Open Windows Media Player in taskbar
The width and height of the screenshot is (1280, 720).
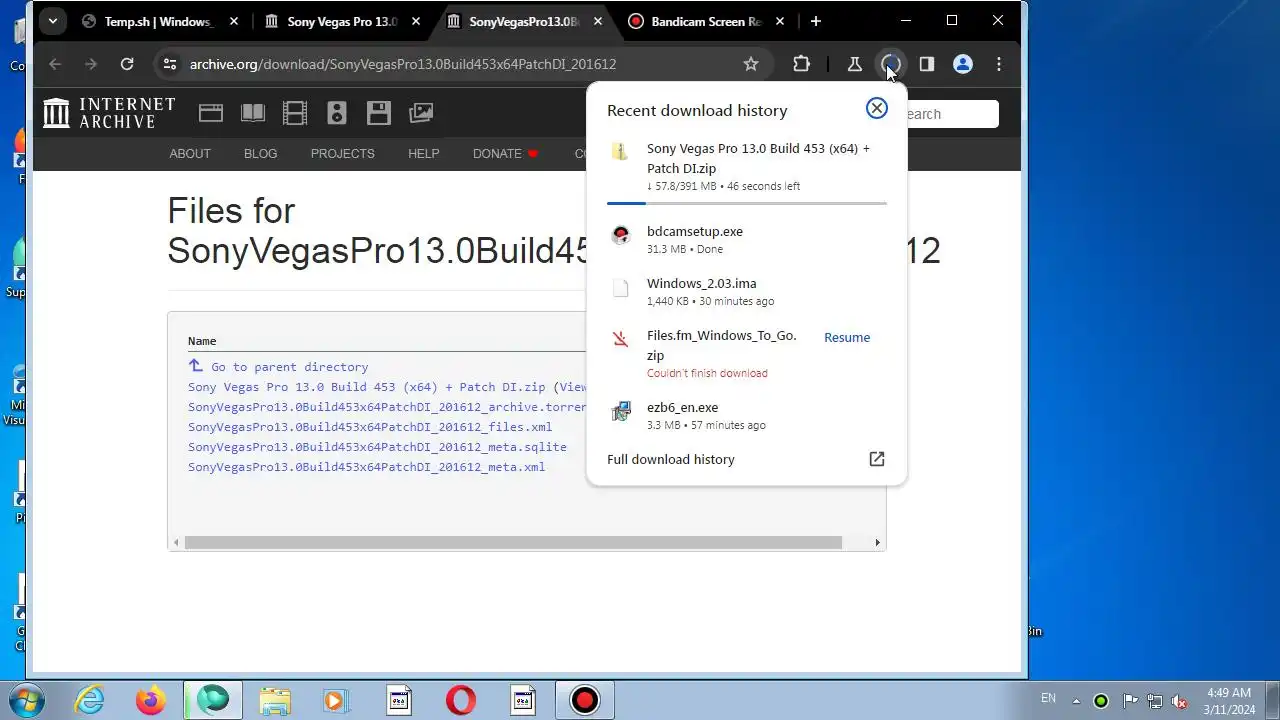[x=337, y=700]
